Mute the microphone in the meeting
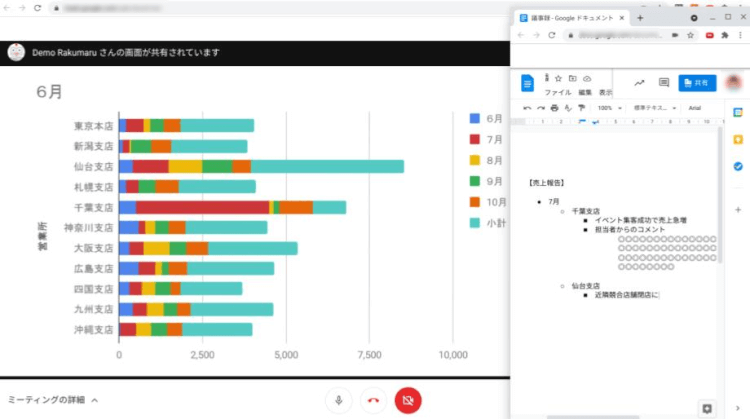This screenshot has width=750, height=419. click(x=338, y=400)
